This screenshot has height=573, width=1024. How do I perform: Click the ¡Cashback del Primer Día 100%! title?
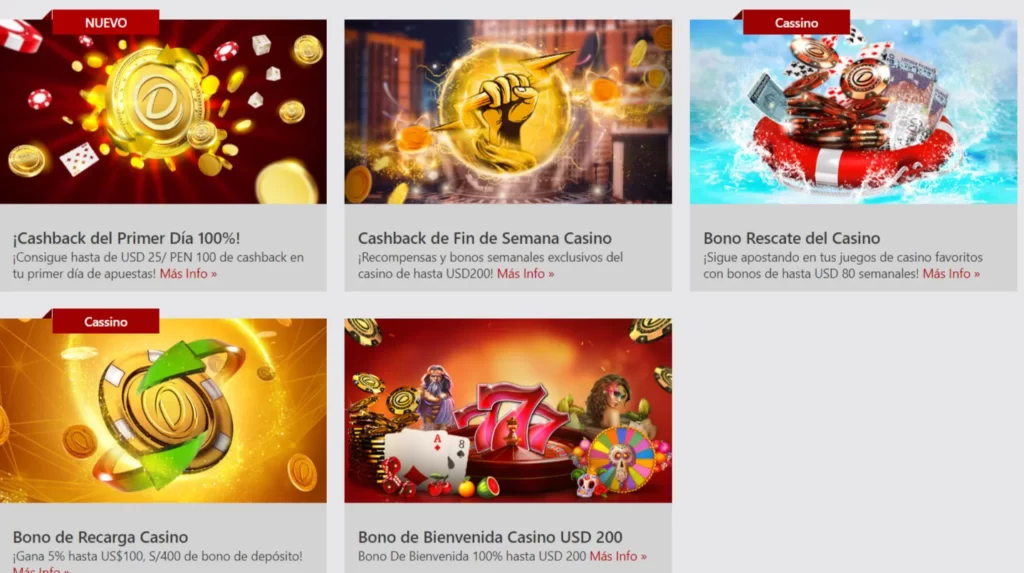[x=127, y=238]
